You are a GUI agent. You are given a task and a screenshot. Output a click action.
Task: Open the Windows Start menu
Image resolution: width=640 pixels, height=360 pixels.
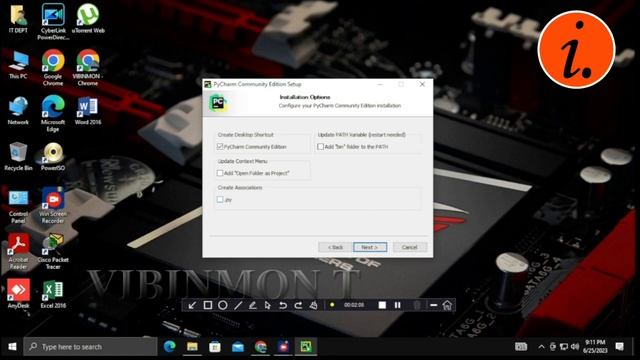click(x=12, y=347)
